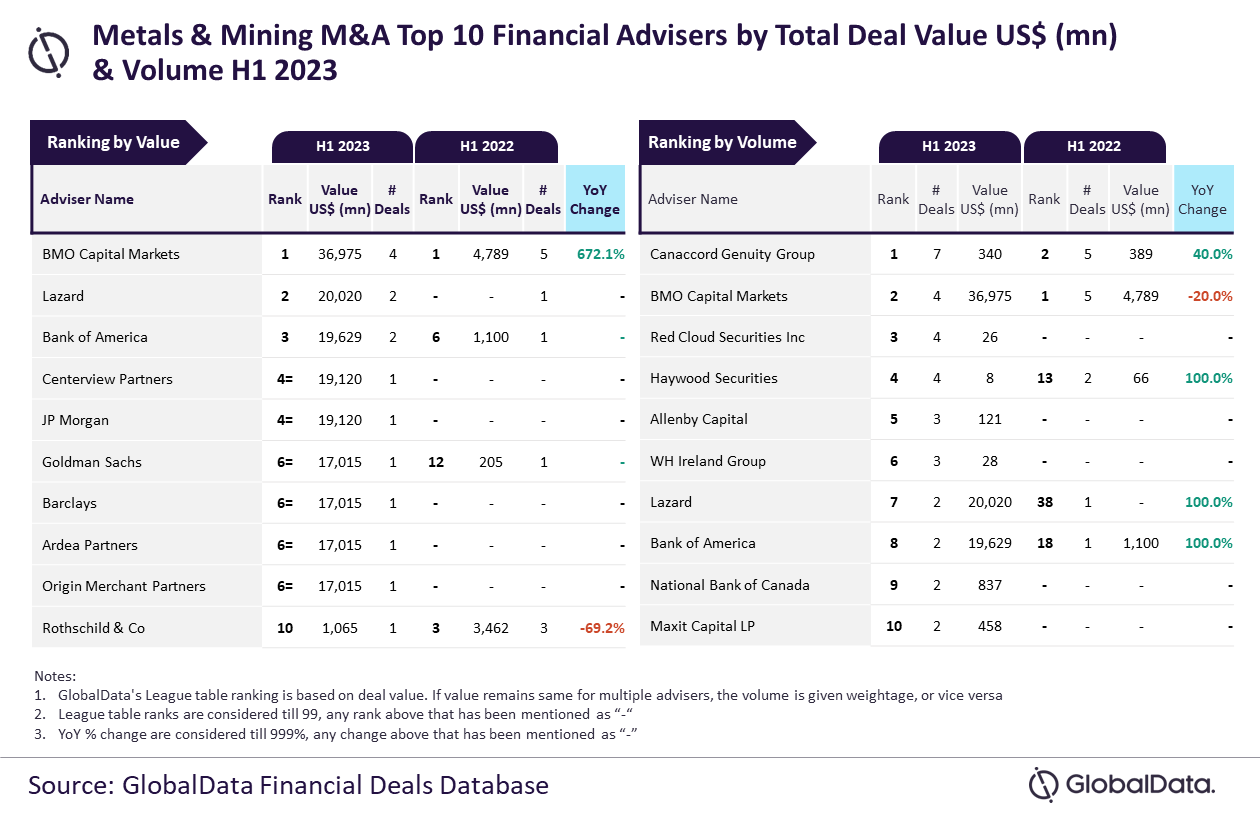Image resolution: width=1260 pixels, height=816 pixels.
Task: Click the Adviser Name header in the value table
Action: [x=87, y=199]
